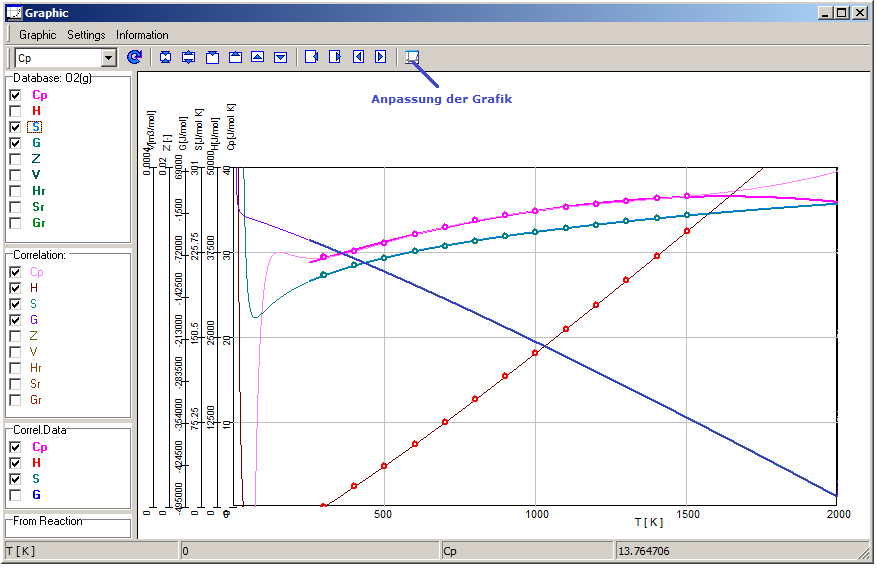Open the Graphic menu
The image size is (877, 568).
(38, 35)
